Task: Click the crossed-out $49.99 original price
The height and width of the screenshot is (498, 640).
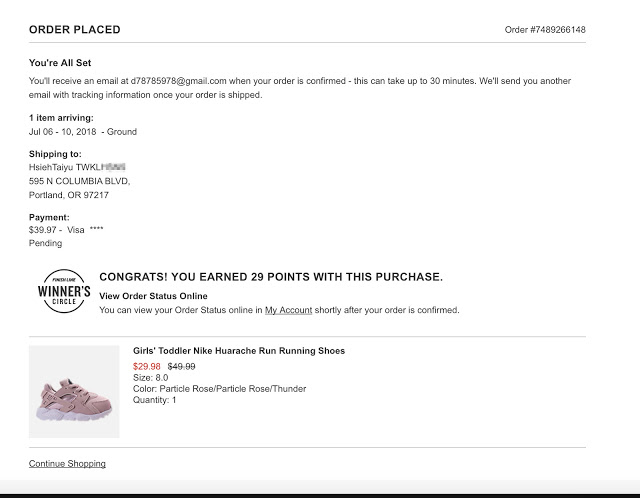Action: 181,366
